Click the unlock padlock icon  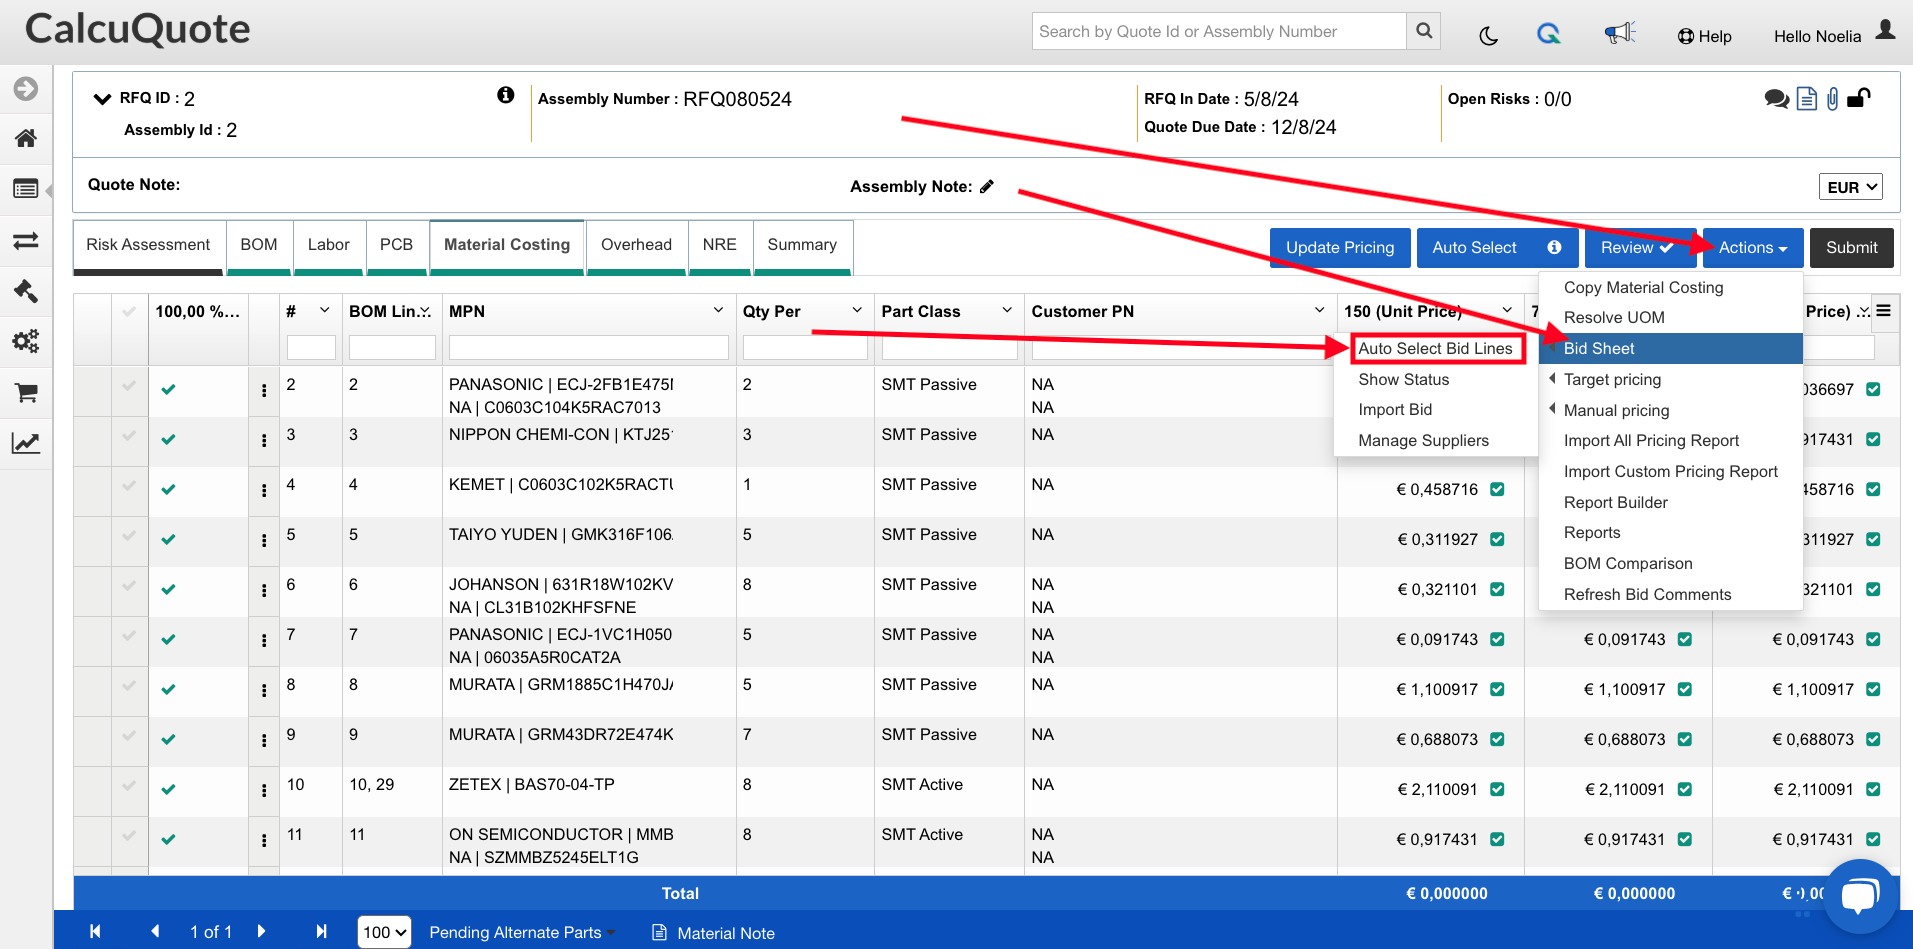tap(1859, 97)
